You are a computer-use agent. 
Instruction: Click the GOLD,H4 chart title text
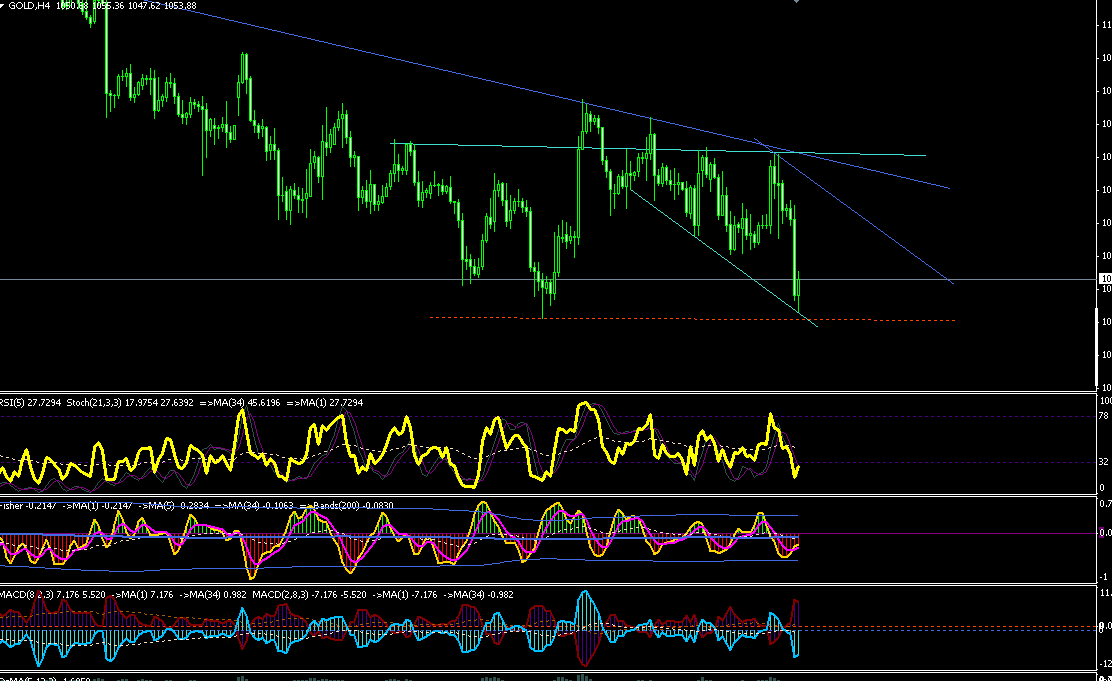(x=28, y=6)
